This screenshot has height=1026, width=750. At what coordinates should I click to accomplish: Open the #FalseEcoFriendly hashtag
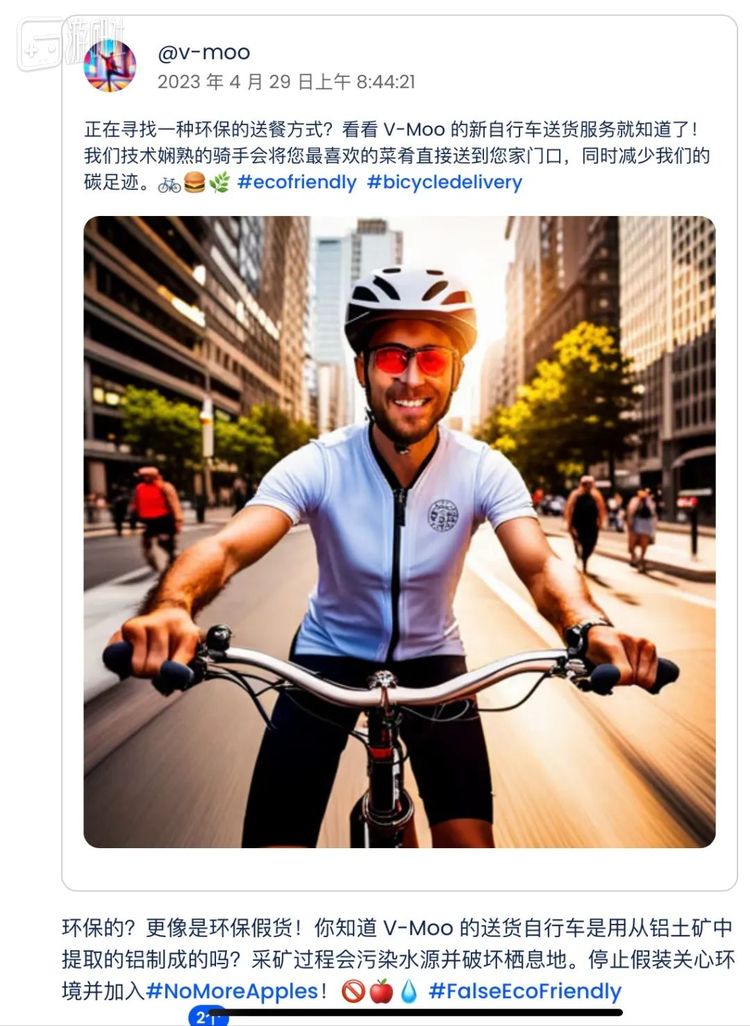[525, 991]
